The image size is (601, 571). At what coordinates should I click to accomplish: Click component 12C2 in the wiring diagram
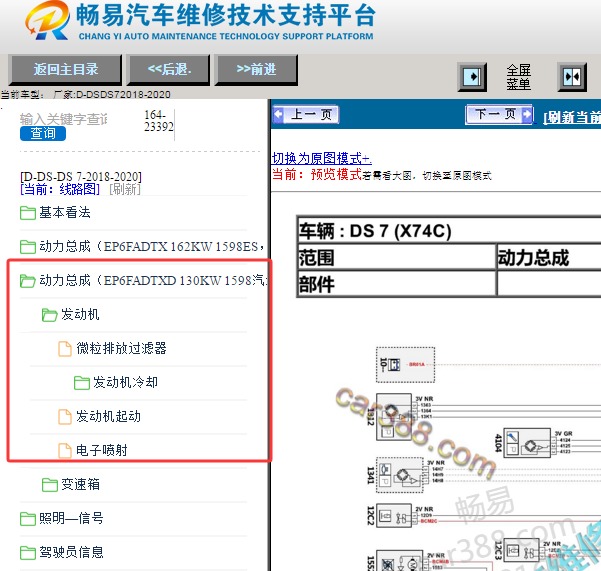tap(394, 516)
